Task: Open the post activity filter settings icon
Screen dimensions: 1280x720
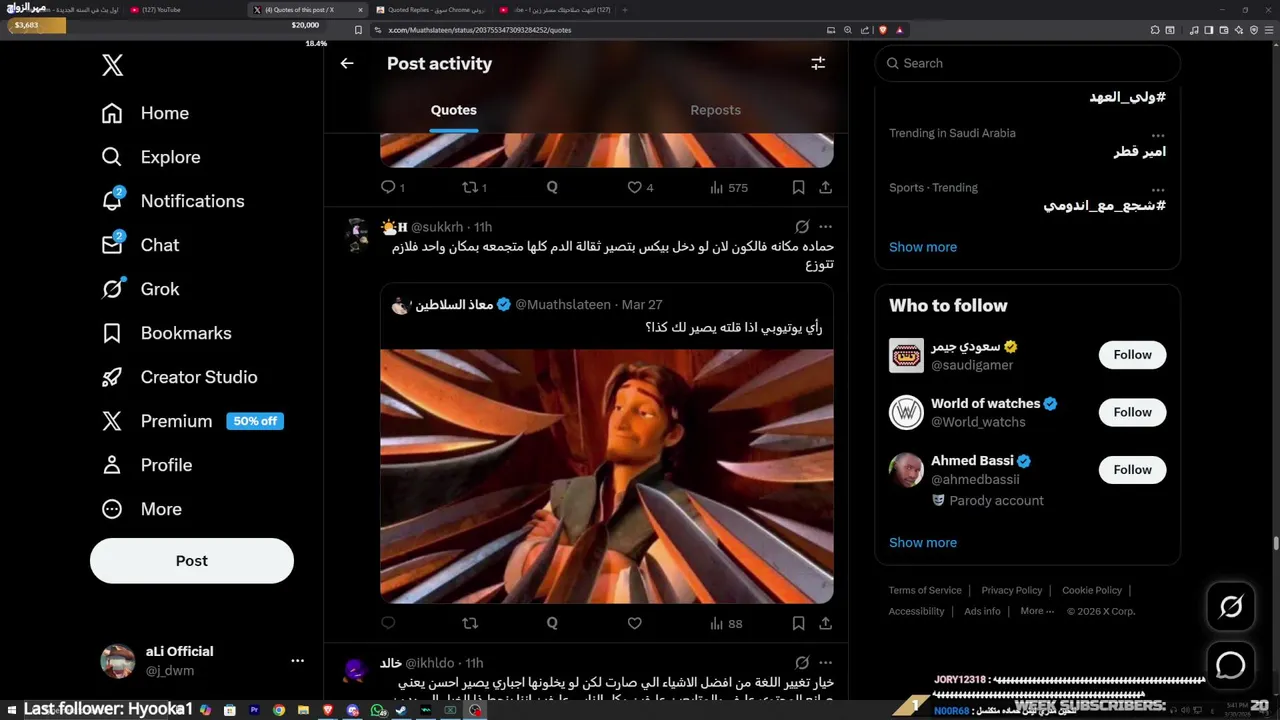Action: pyautogui.click(x=818, y=63)
